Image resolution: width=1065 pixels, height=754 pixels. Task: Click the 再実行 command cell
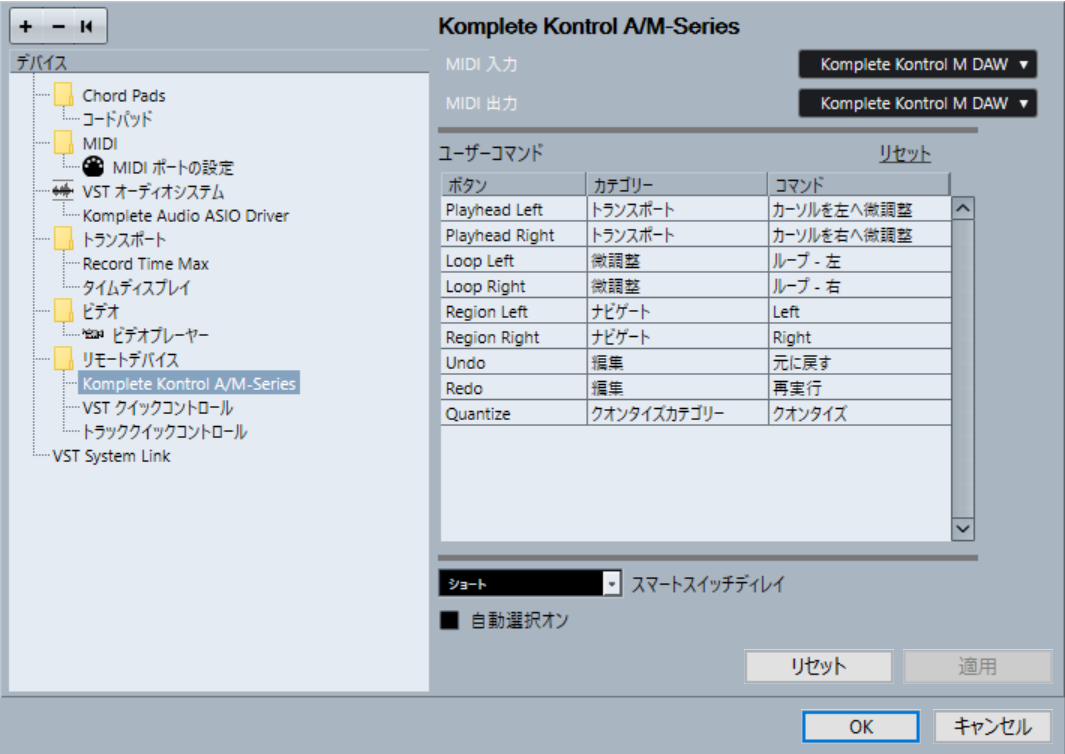coord(859,388)
